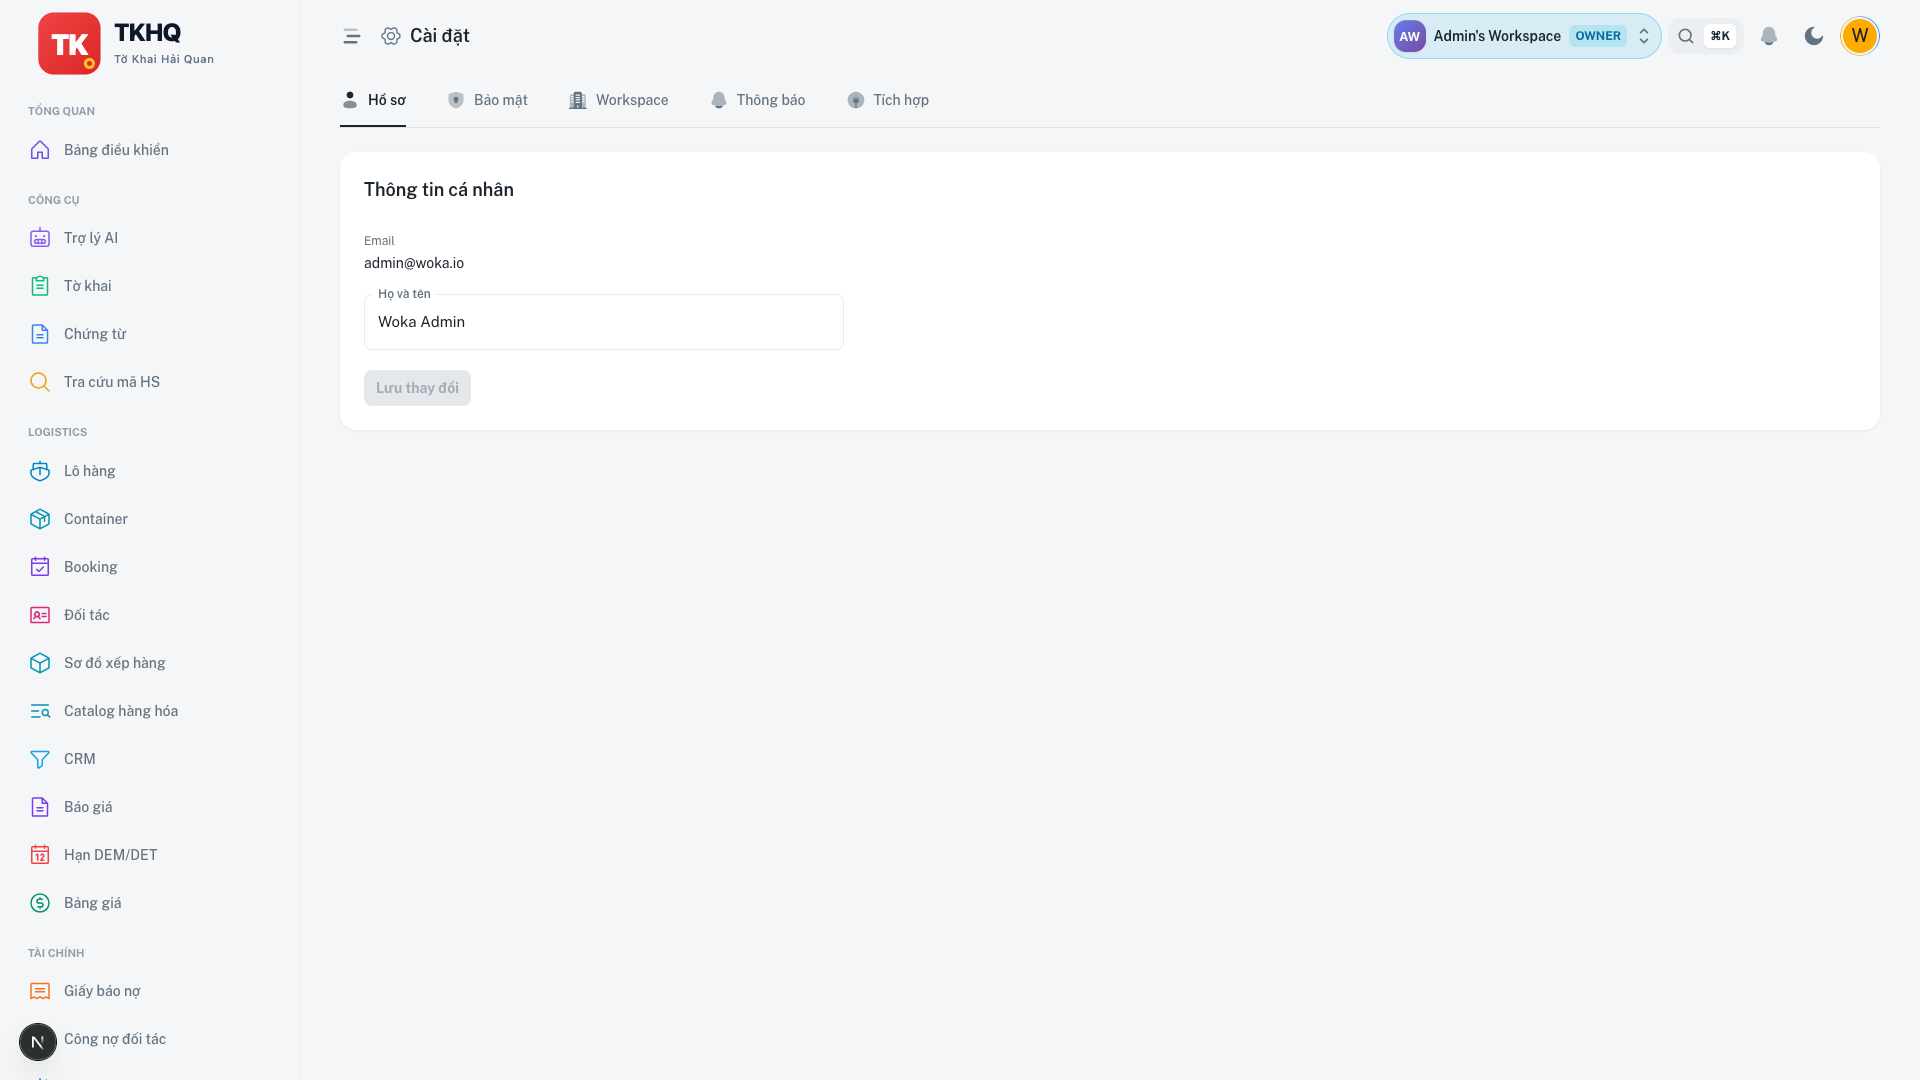Click the settings gear icon beside Cài đặt

point(391,36)
